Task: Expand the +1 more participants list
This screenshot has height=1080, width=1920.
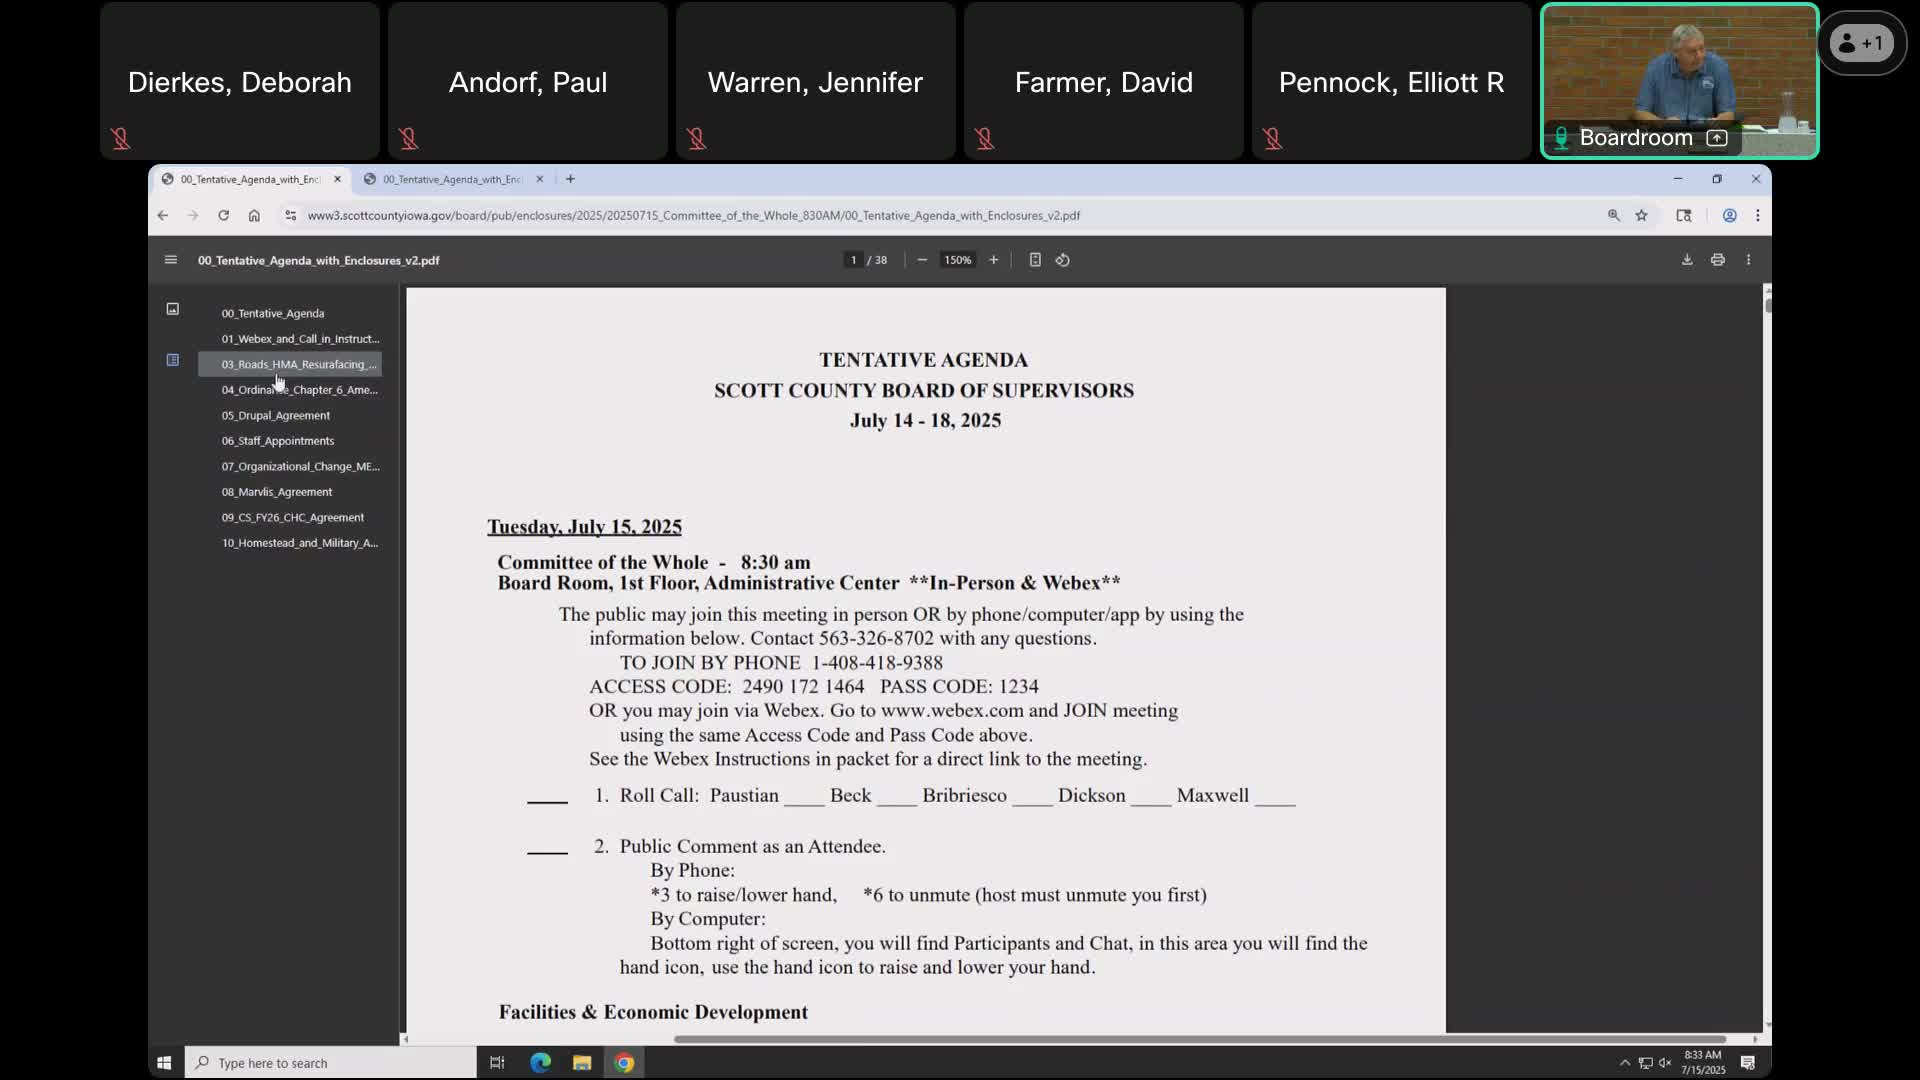Action: tap(1861, 43)
